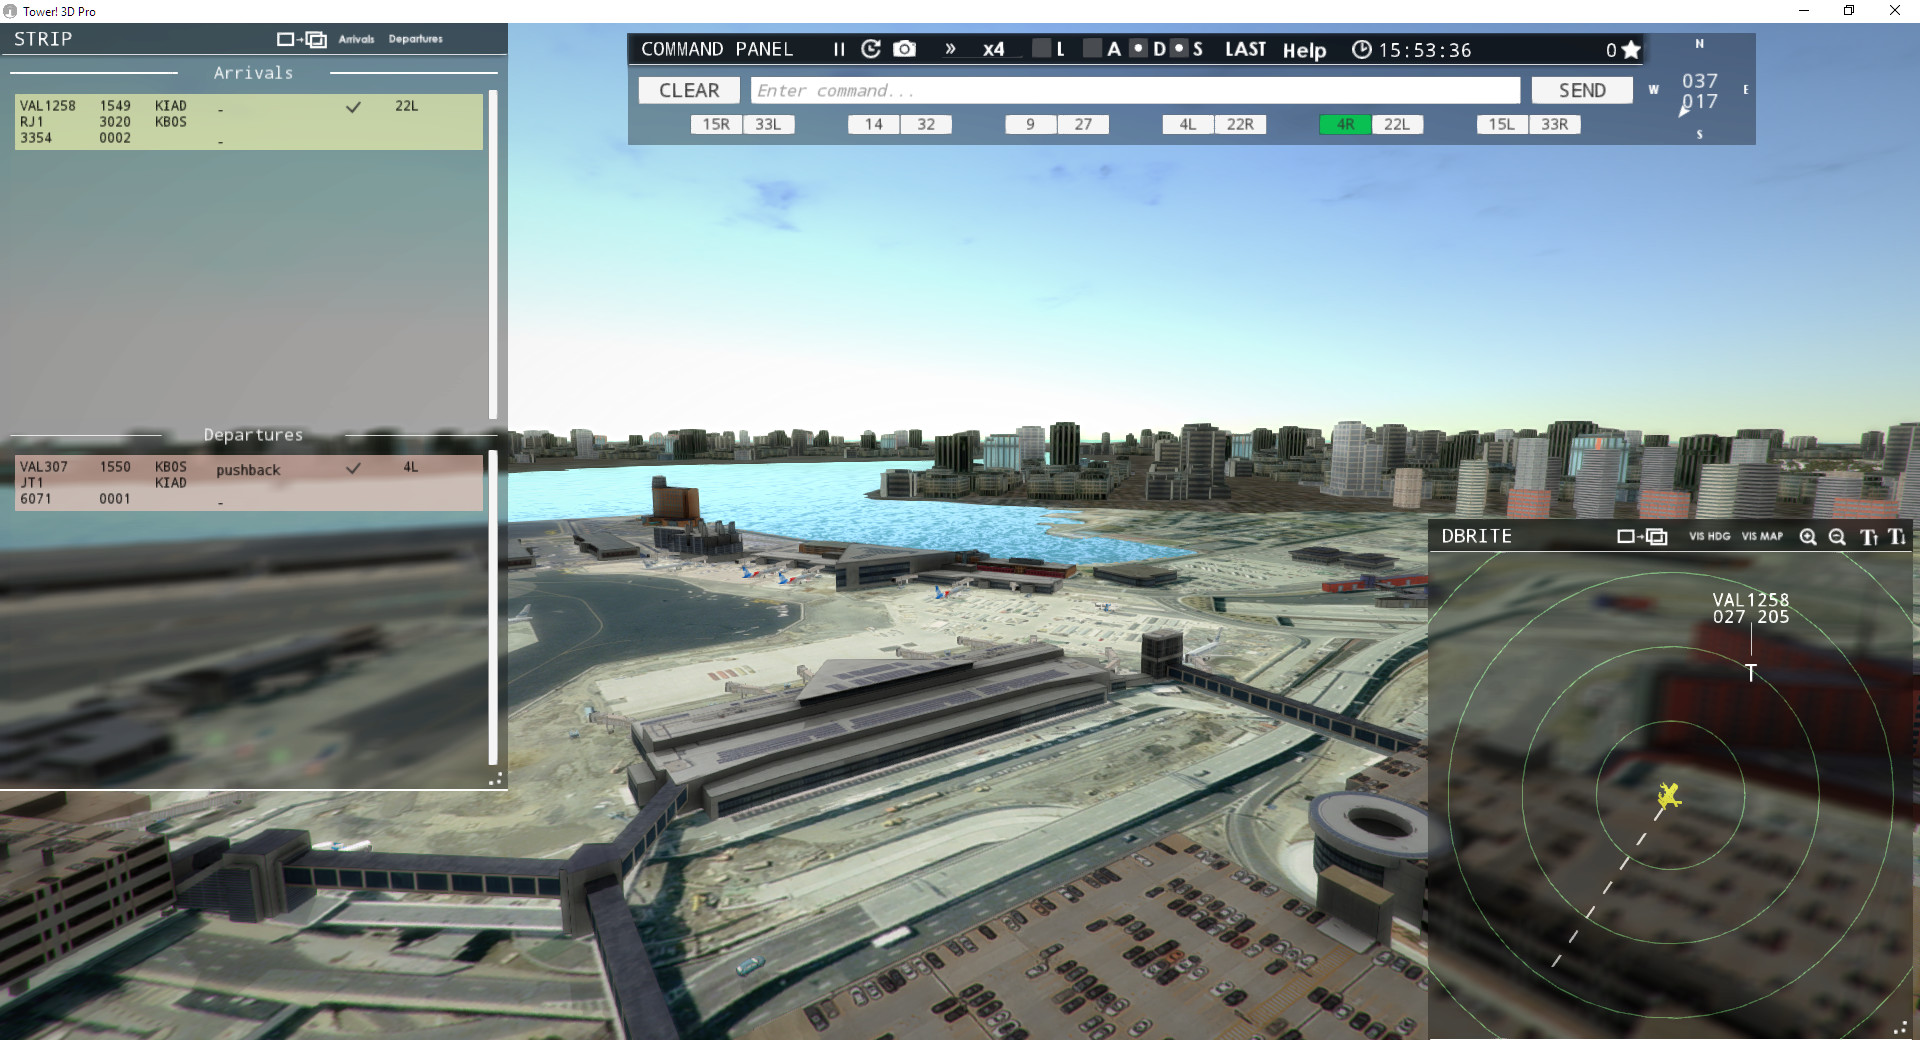Zoom in on the DBRITE radar
This screenshot has height=1040, width=1920.
point(1808,537)
